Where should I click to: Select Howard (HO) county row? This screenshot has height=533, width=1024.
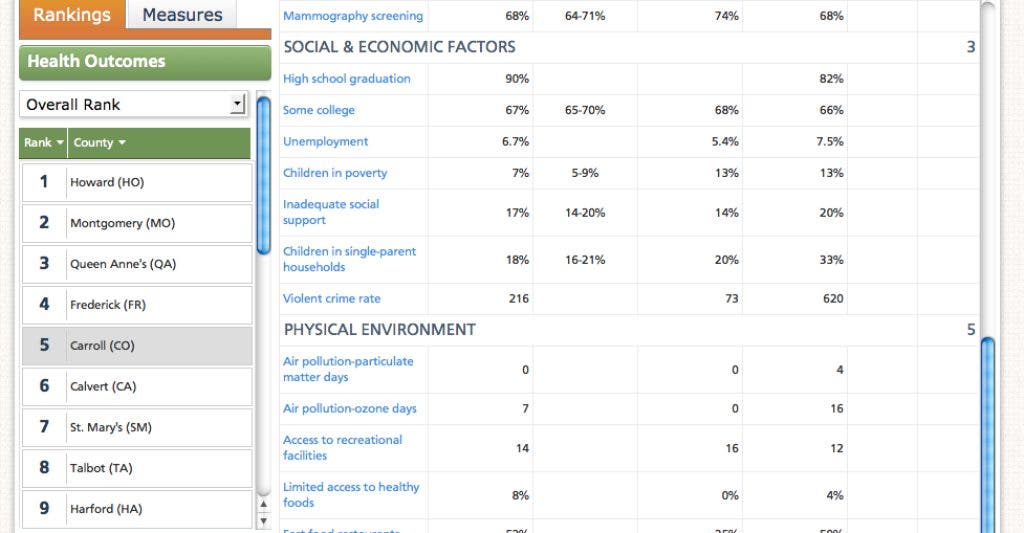137,182
